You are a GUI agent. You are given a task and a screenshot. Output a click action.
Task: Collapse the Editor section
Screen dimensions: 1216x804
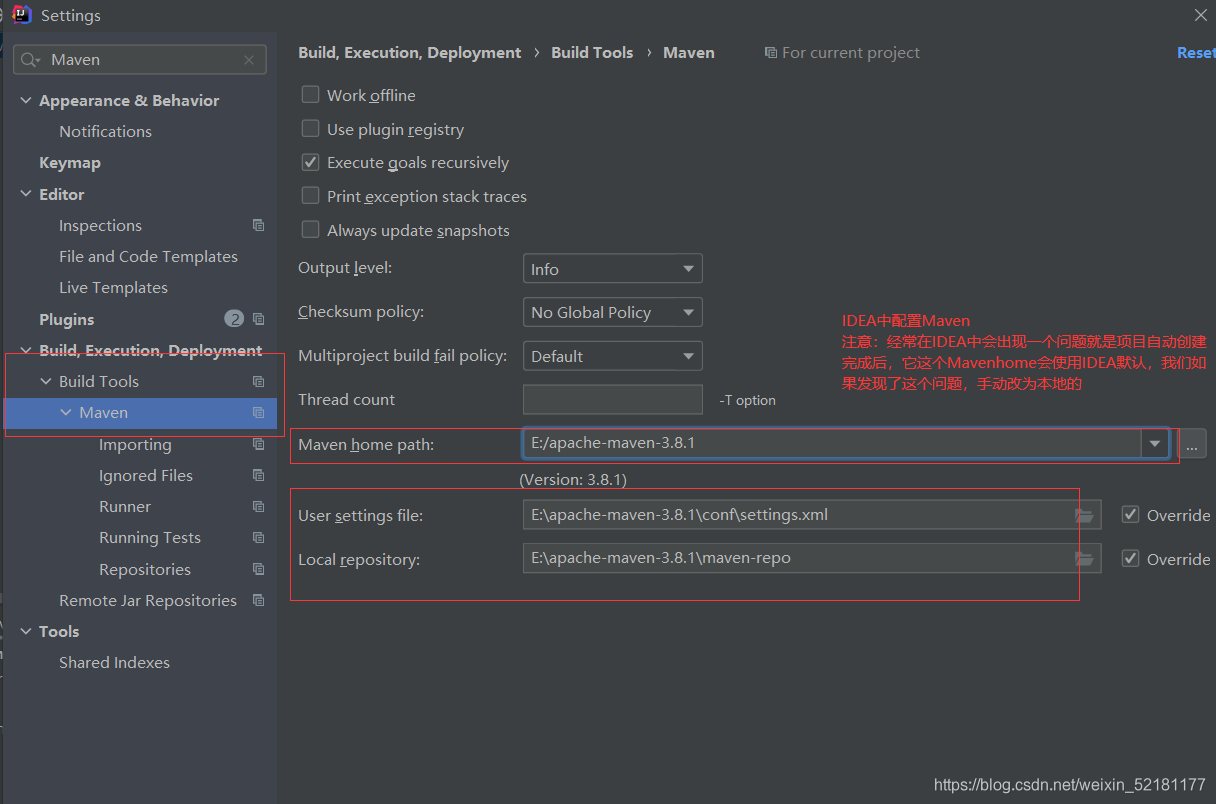[x=26, y=194]
